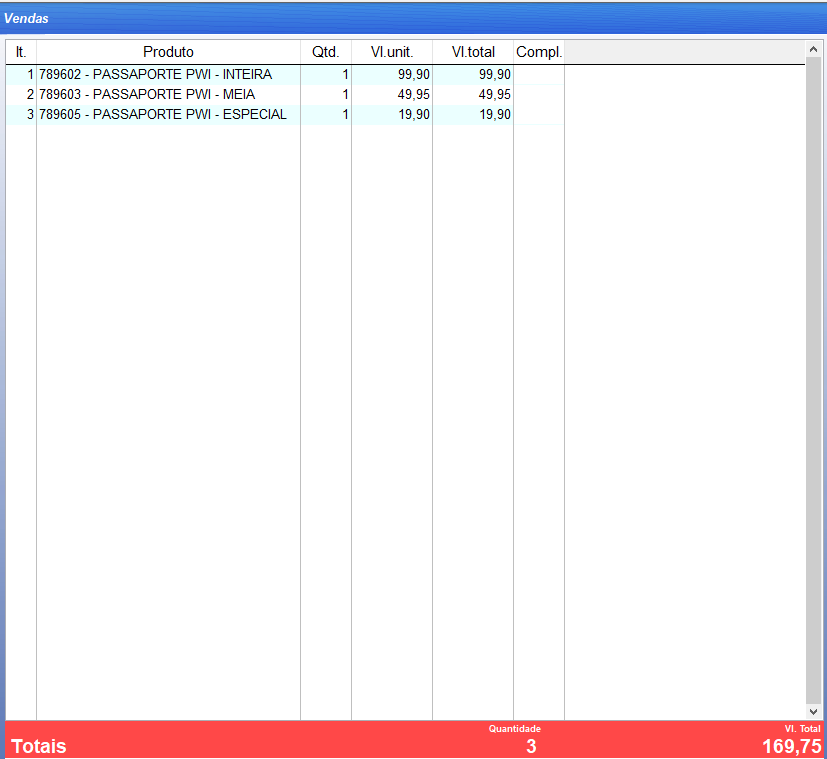The height and width of the screenshot is (759, 827).
Task: Click the vertical scrollbar track
Action: pyautogui.click(x=813, y=380)
